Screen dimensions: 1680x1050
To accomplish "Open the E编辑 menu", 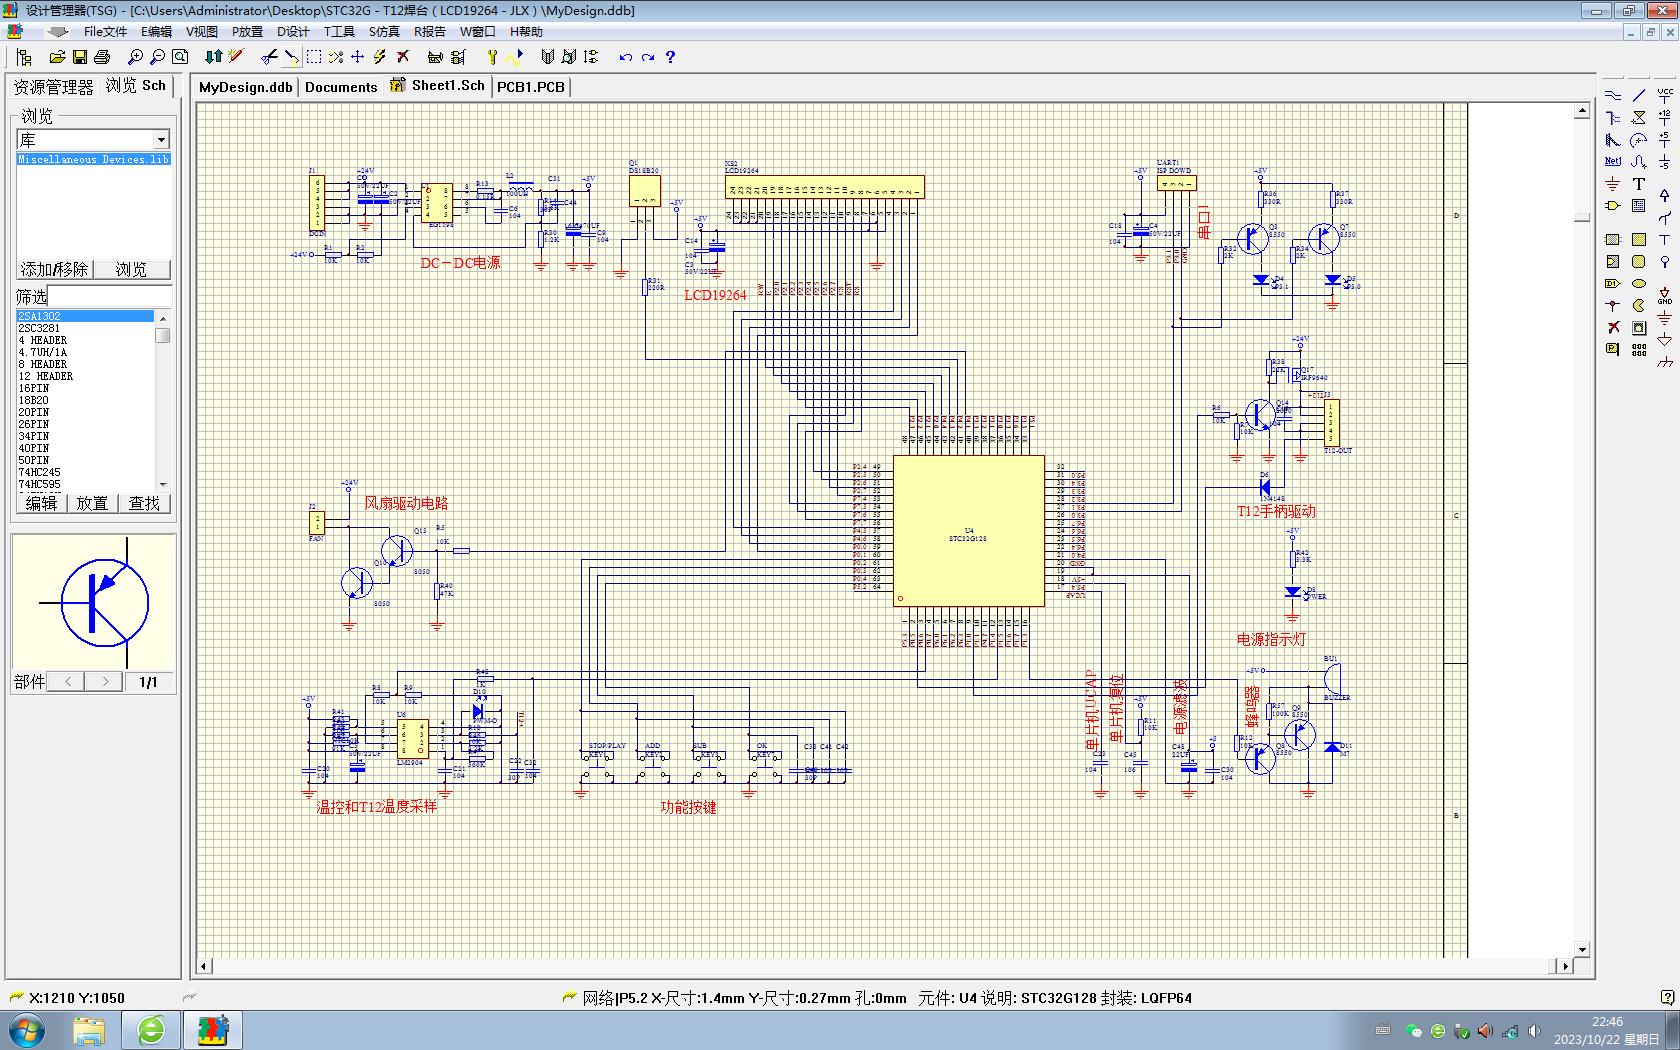I will click(x=156, y=32).
